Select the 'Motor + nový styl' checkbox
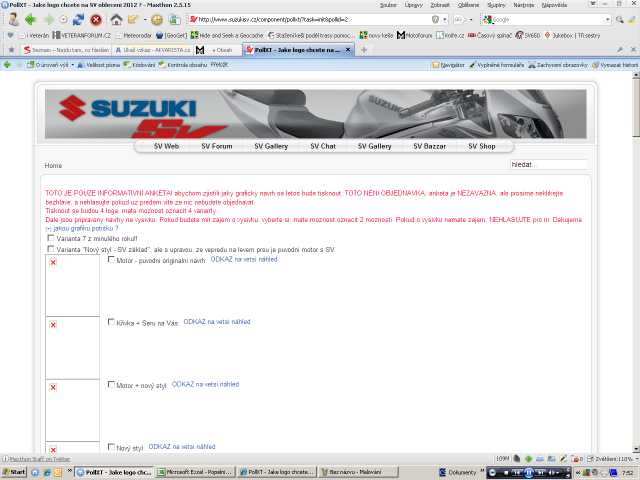The width and height of the screenshot is (640, 480). (x=111, y=384)
